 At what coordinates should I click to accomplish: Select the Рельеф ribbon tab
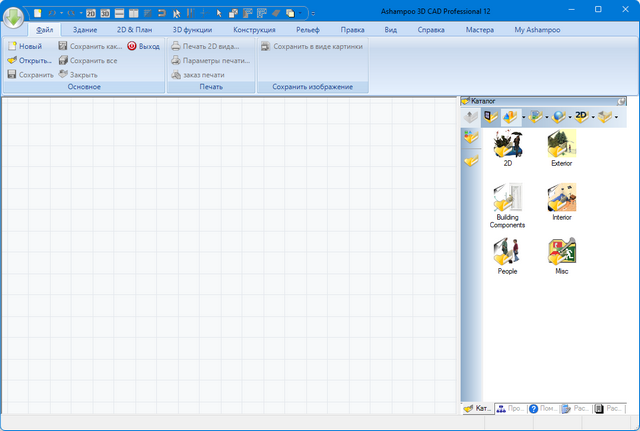click(x=307, y=31)
